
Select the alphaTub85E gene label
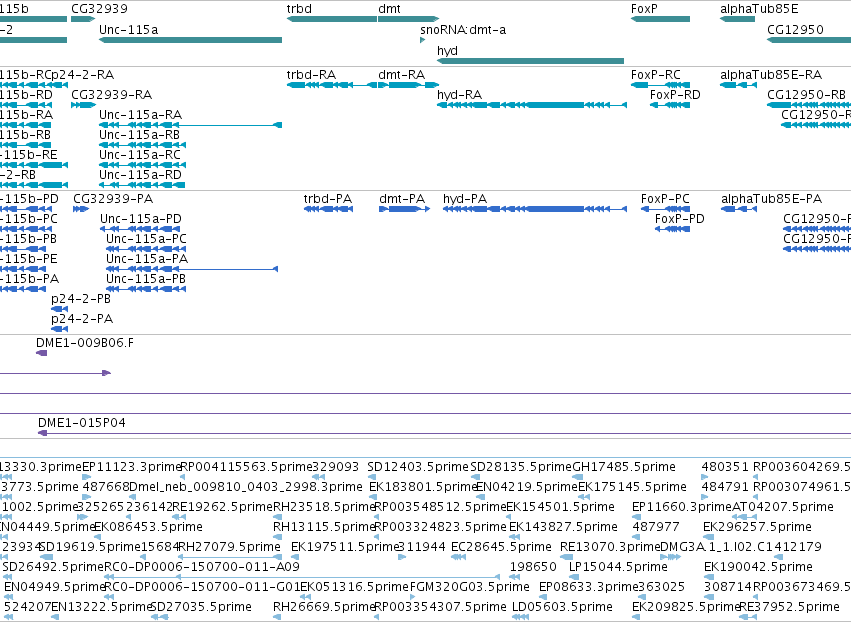pos(759,9)
